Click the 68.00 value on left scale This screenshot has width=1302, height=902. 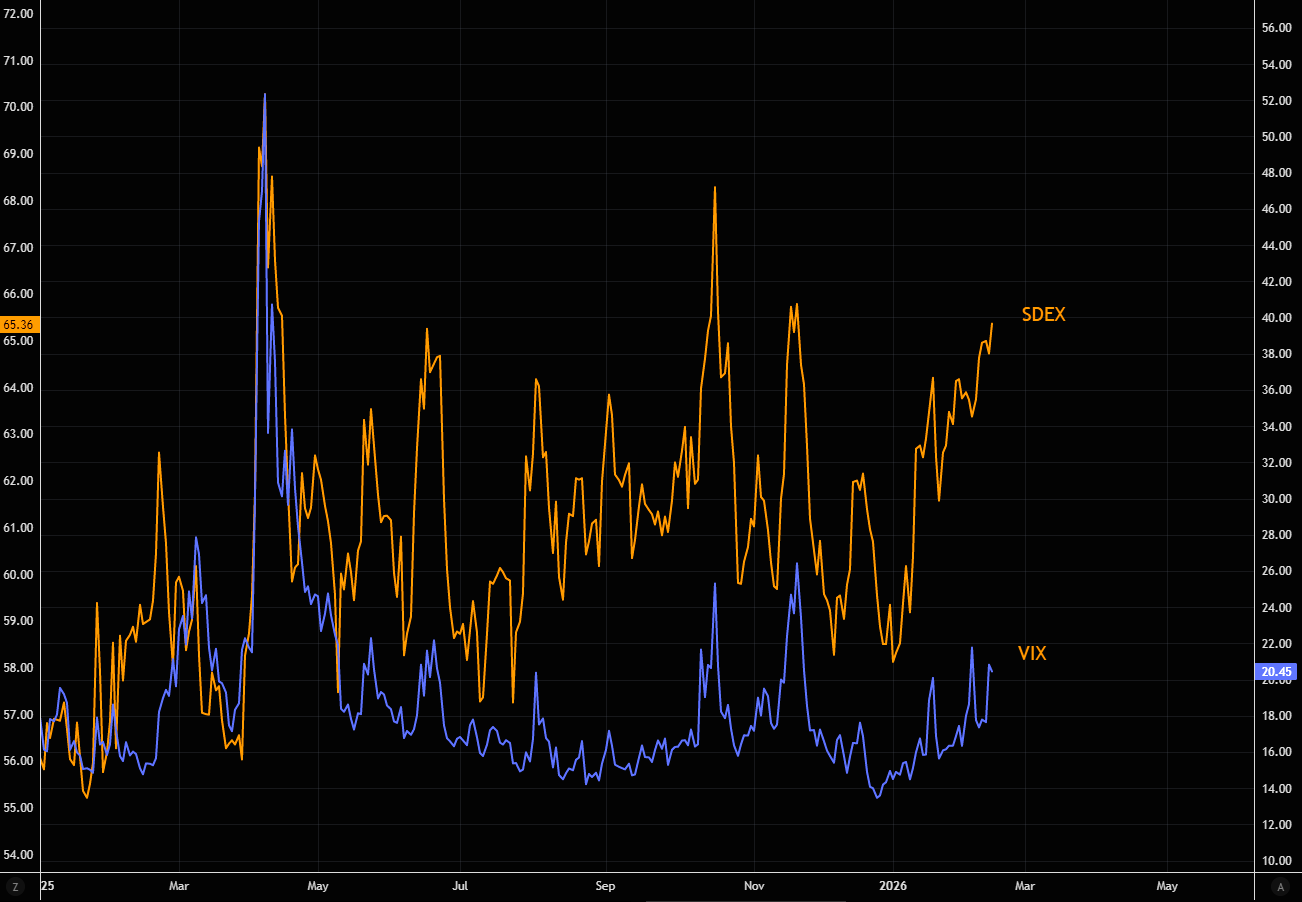point(19,200)
